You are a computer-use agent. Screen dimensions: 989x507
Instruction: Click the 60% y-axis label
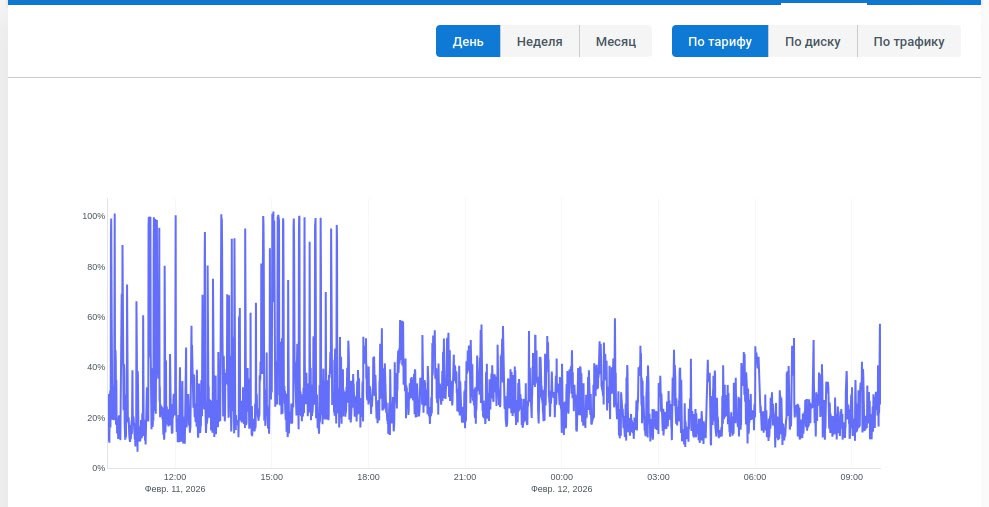point(96,317)
